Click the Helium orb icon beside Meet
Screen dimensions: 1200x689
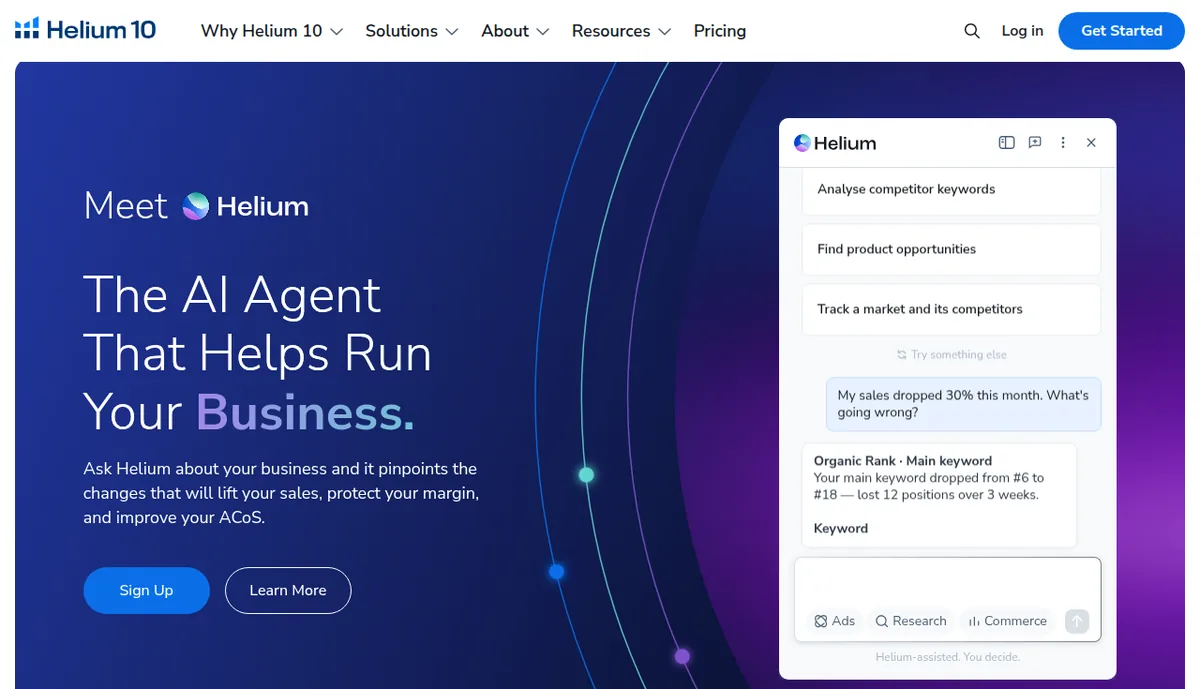[x=195, y=206]
